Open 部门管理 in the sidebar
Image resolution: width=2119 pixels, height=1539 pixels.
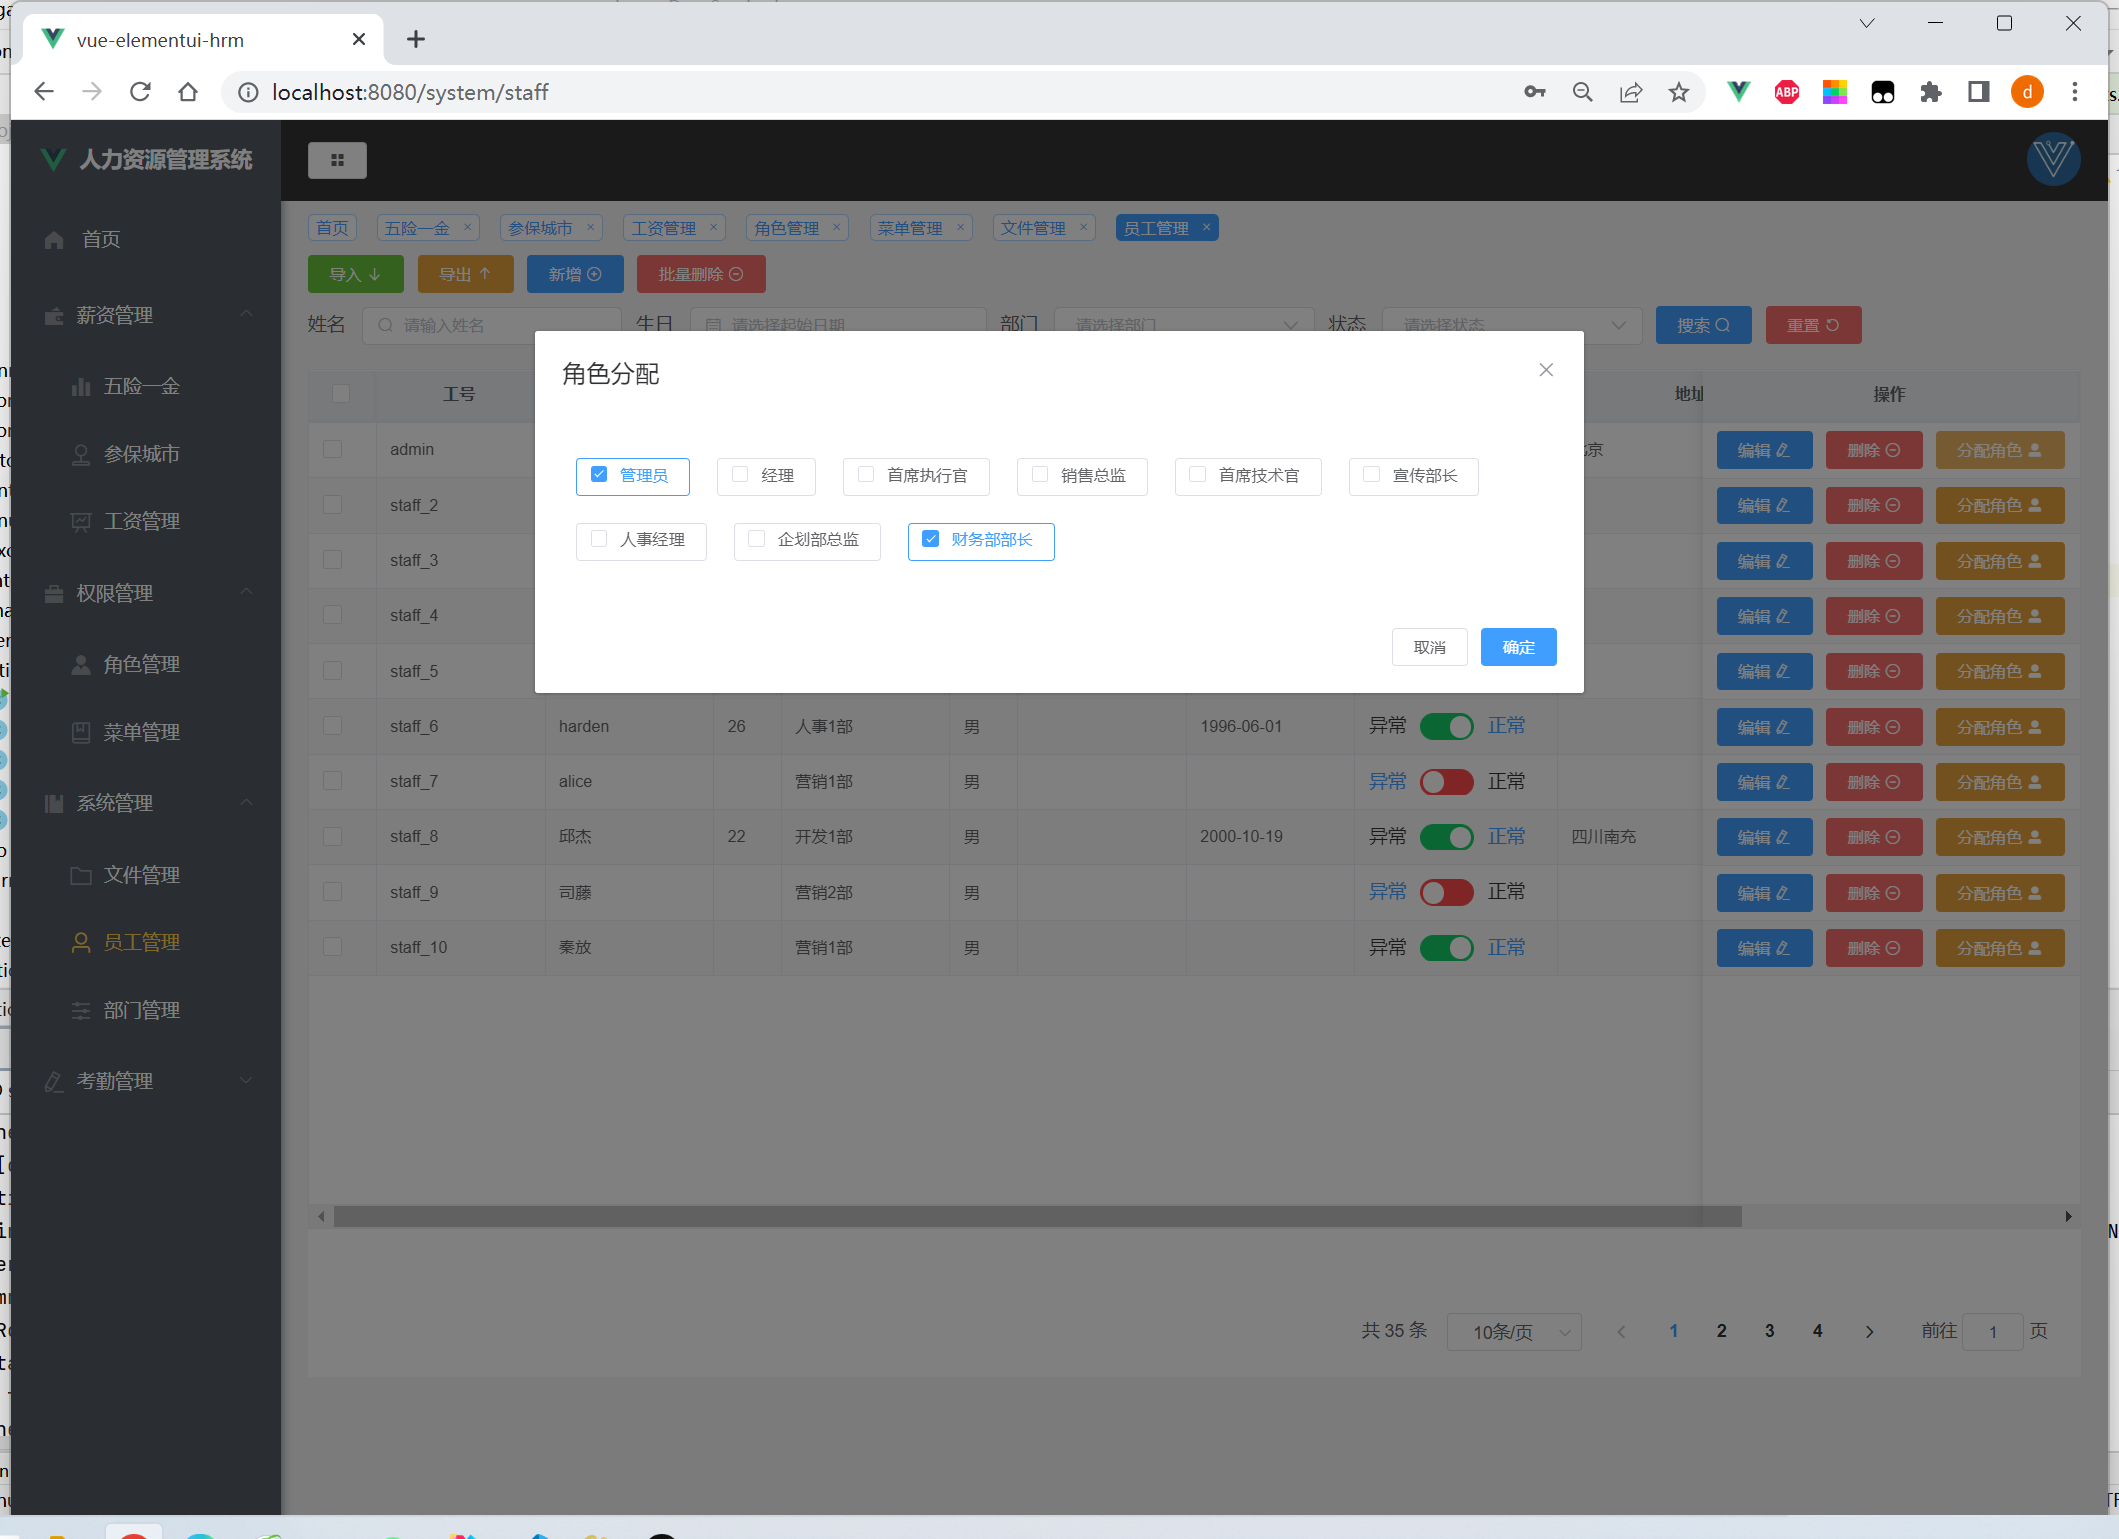tap(141, 1010)
